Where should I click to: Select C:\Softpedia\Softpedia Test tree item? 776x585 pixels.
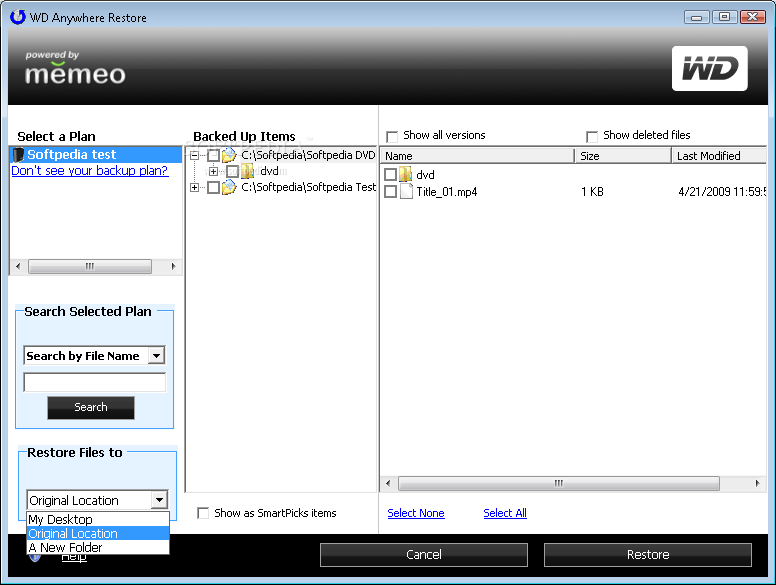pyautogui.click(x=308, y=187)
